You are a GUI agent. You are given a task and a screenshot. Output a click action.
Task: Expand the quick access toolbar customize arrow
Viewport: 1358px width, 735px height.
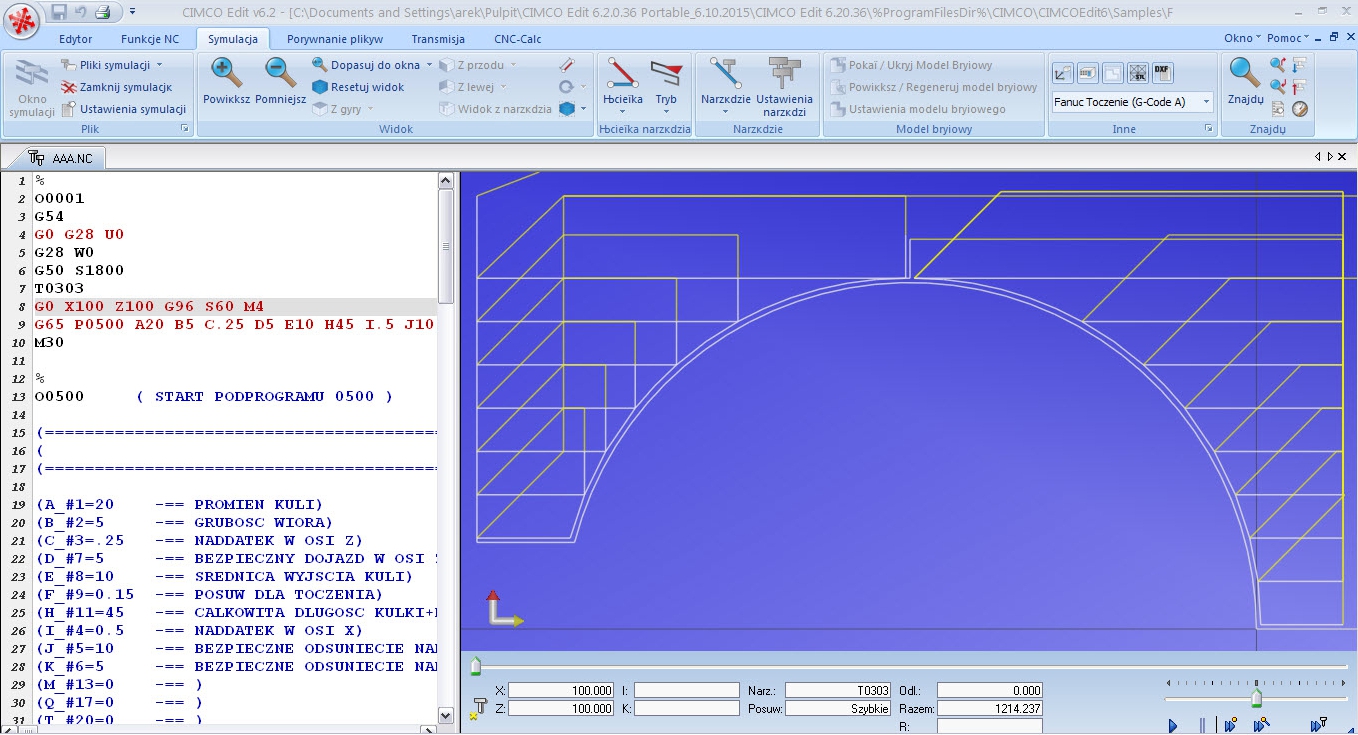pos(133,11)
